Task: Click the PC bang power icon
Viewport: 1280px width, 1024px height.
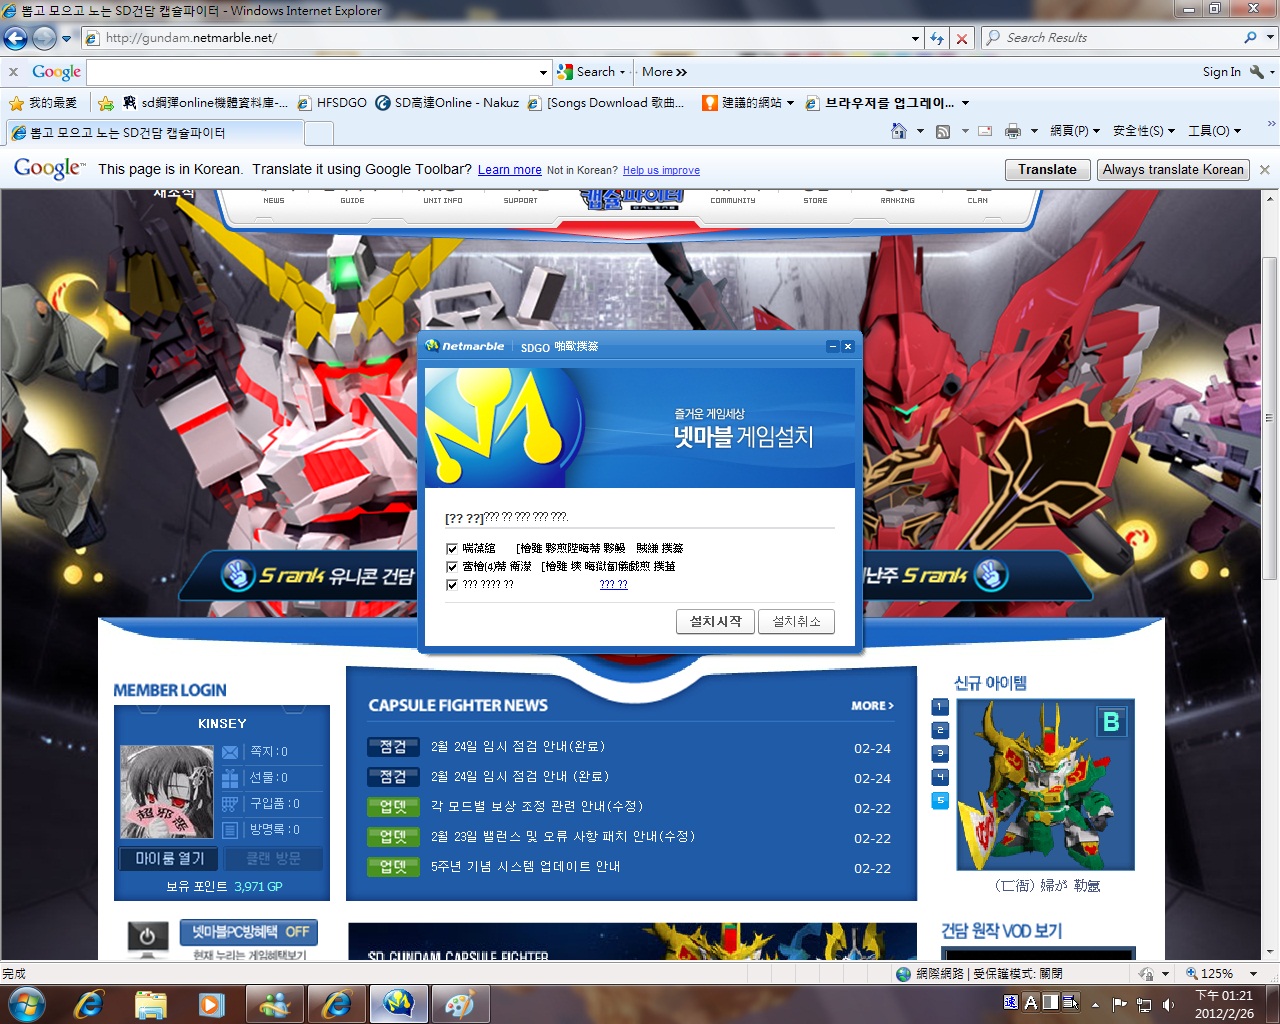Action: 148,937
